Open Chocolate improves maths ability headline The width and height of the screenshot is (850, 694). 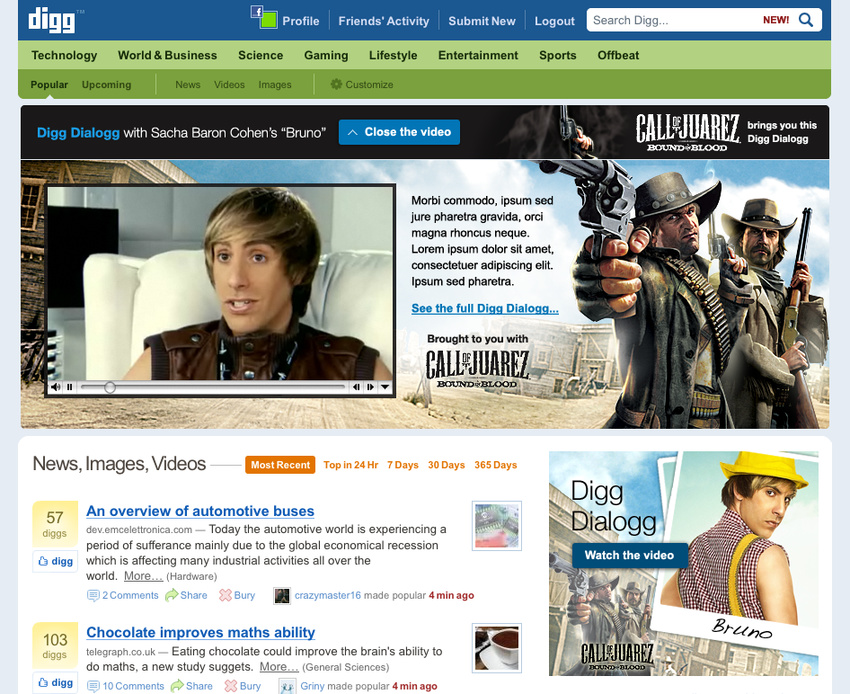pos(201,633)
